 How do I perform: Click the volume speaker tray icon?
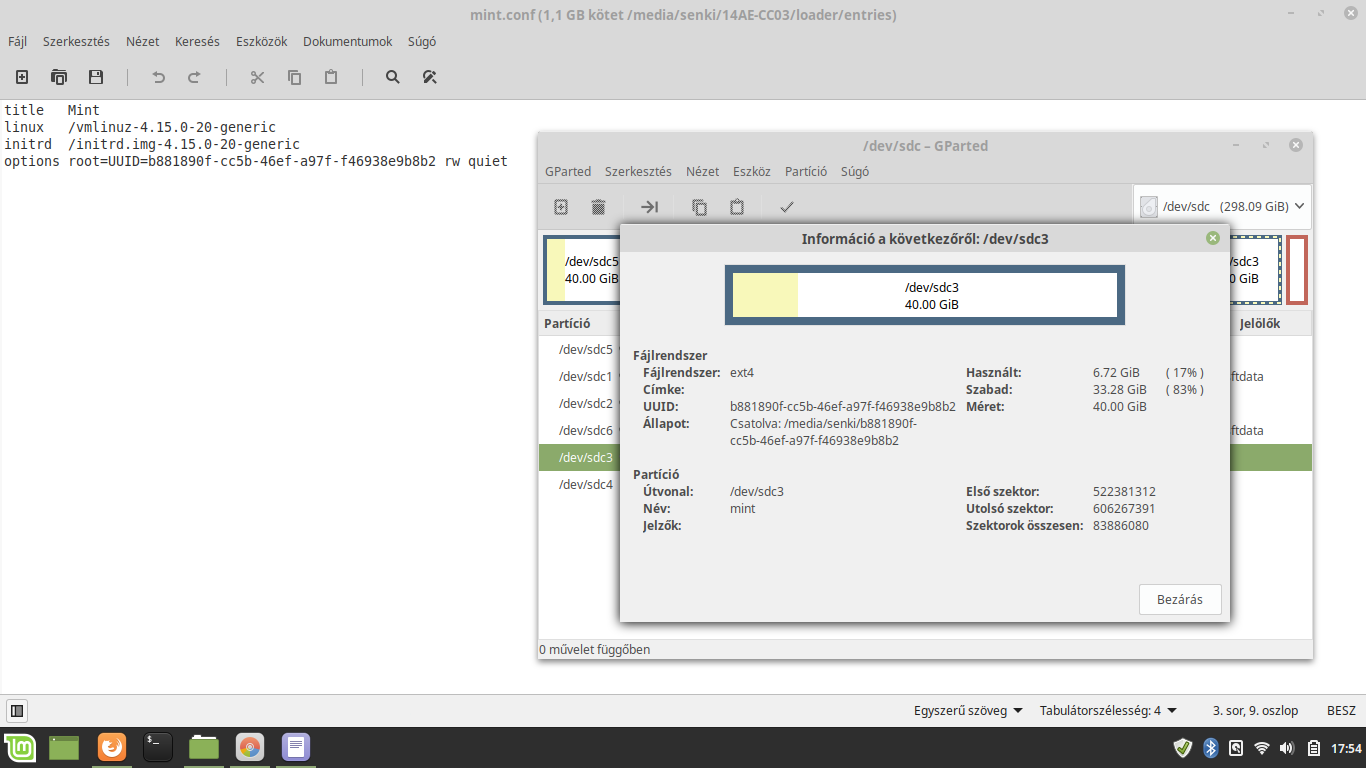click(x=1287, y=747)
